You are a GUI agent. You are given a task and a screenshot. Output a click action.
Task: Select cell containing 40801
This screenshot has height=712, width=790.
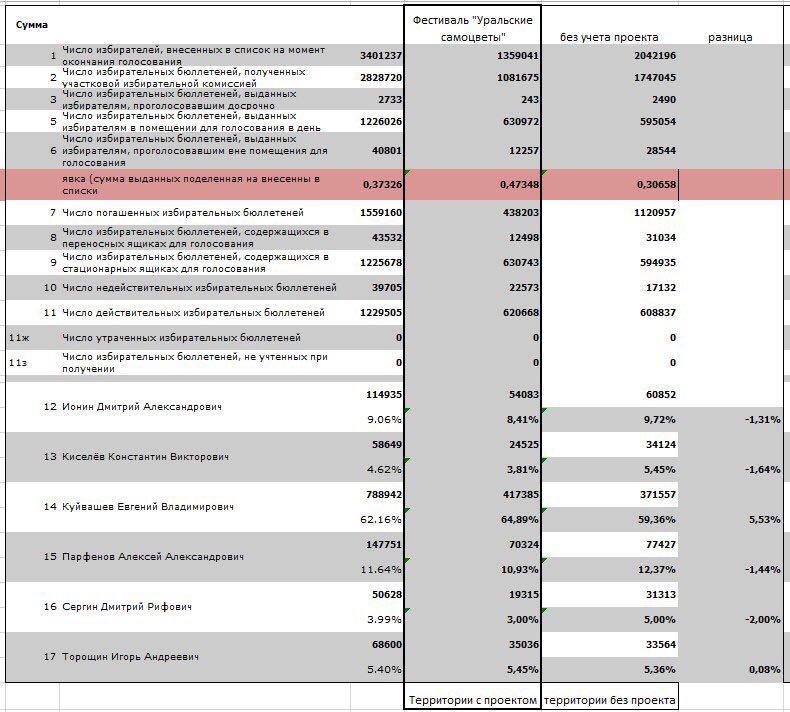pos(387,150)
